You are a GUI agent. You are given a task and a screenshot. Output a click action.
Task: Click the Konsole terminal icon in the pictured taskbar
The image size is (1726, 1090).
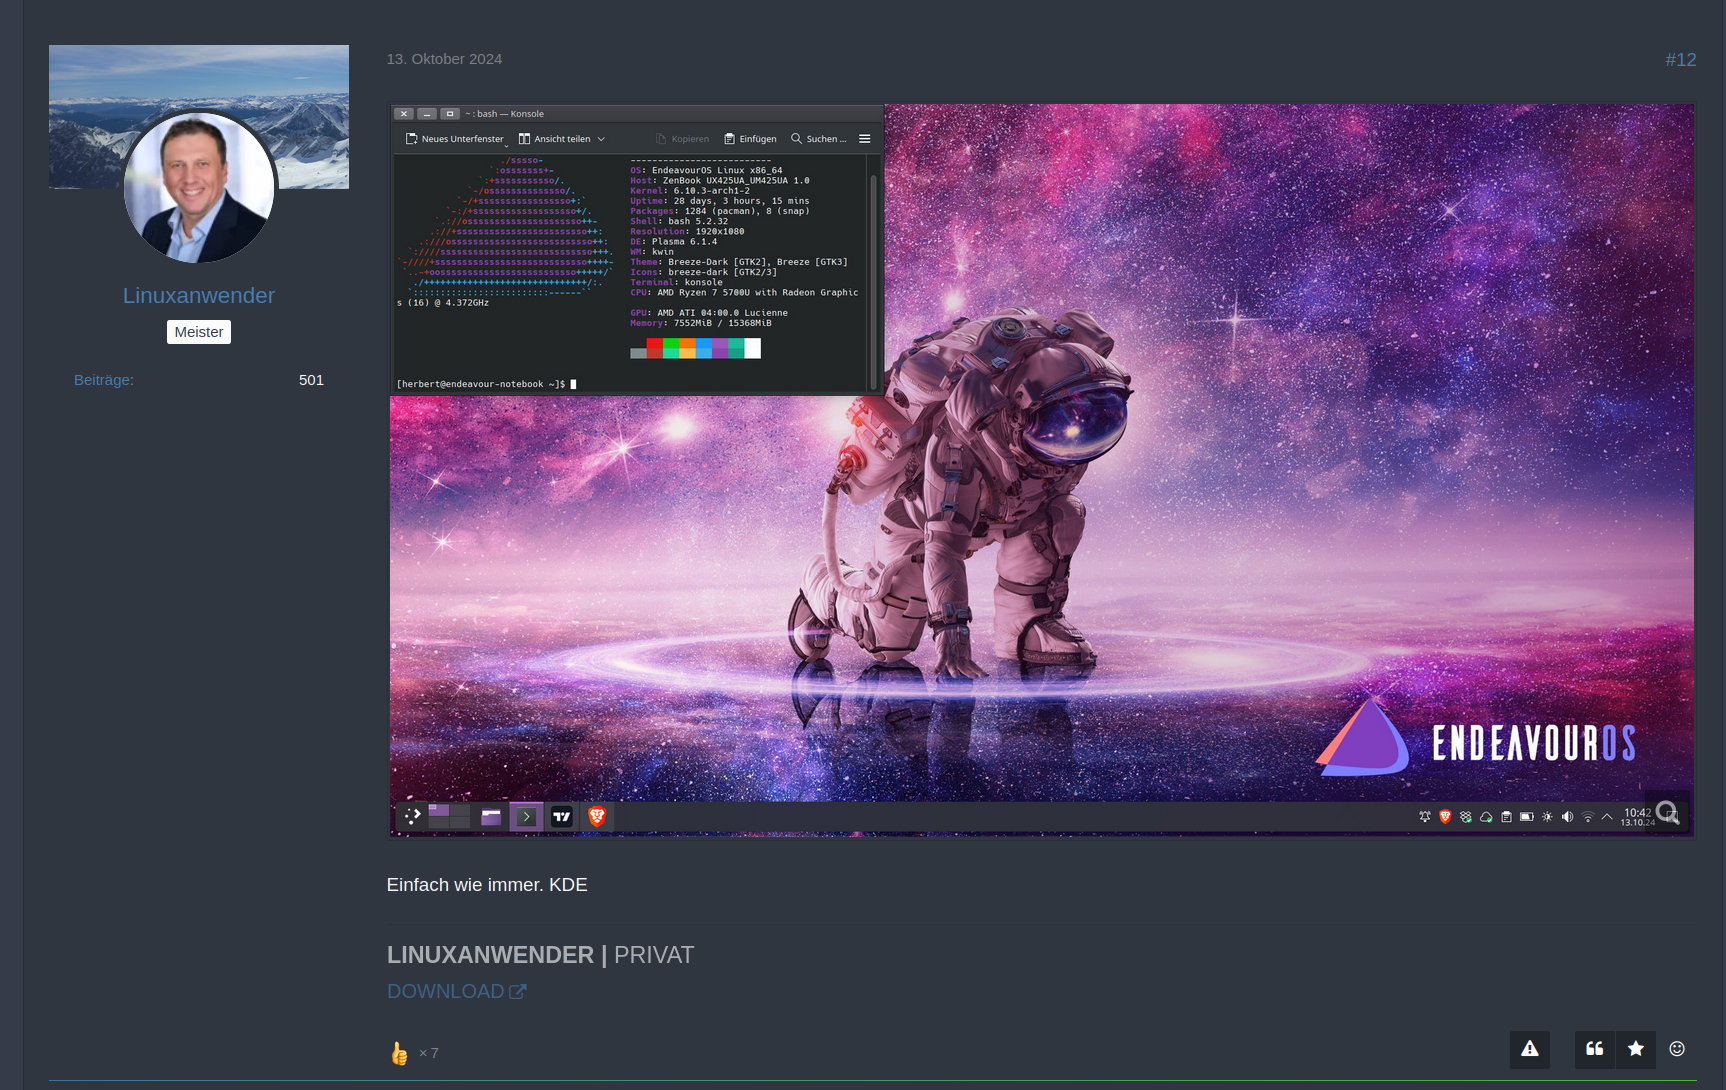(x=526, y=817)
